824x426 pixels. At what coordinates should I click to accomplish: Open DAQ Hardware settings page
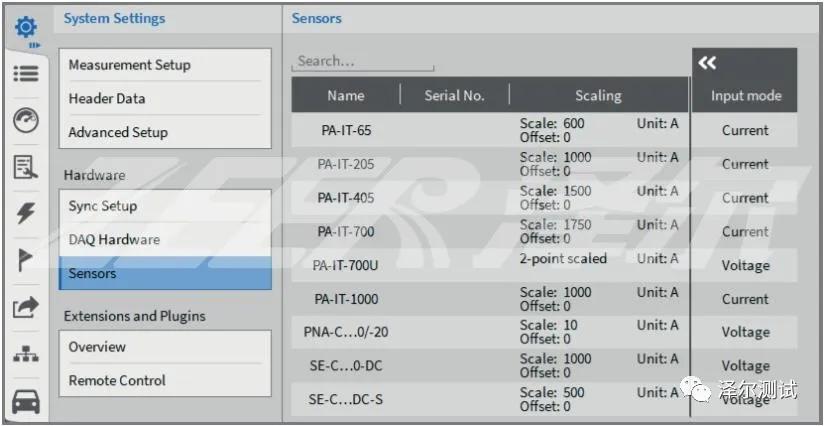click(114, 240)
